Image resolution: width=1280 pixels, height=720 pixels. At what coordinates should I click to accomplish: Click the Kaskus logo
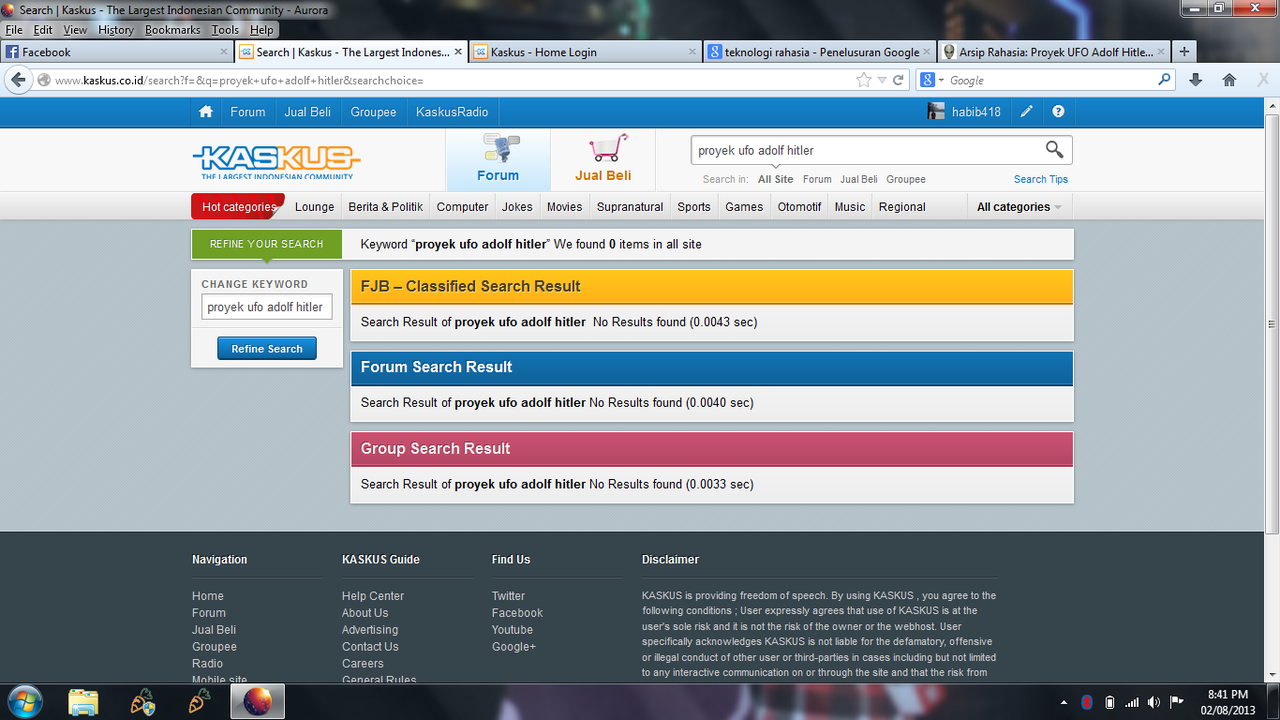276,162
